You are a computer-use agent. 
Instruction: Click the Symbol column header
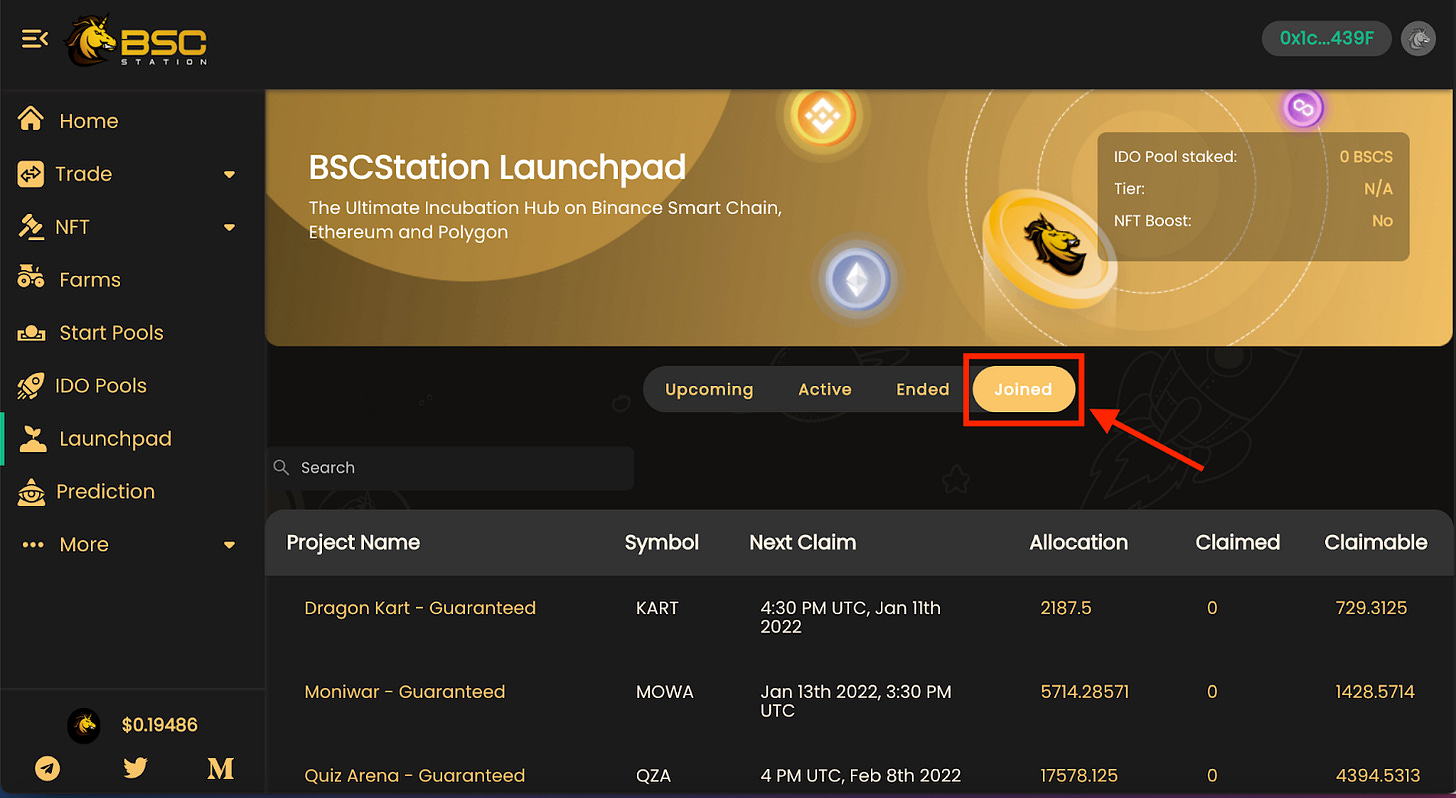coord(661,543)
